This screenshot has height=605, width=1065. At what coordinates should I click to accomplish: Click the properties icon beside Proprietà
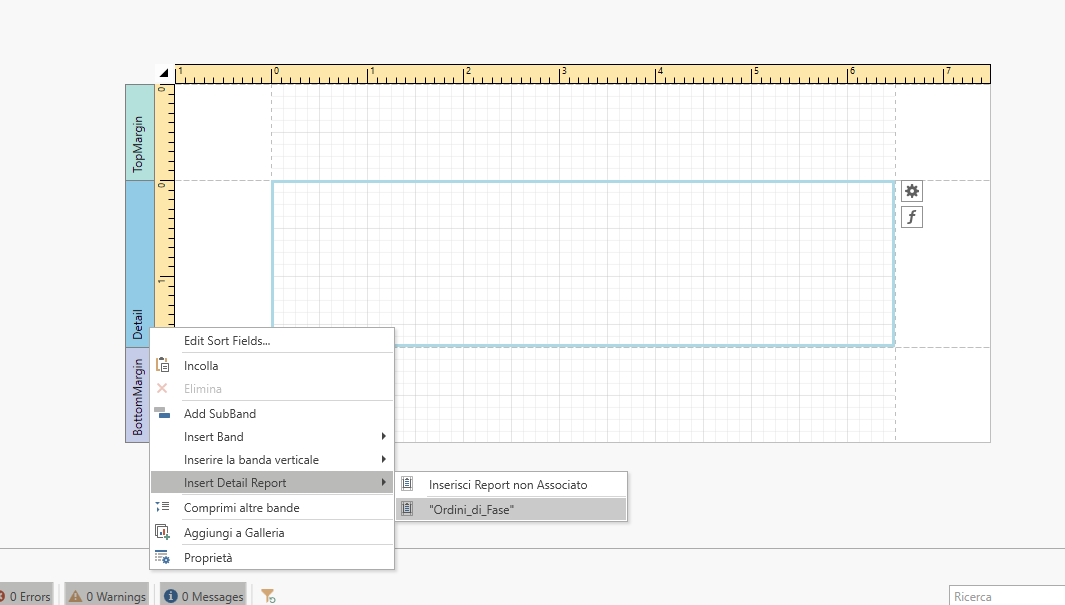(x=162, y=557)
